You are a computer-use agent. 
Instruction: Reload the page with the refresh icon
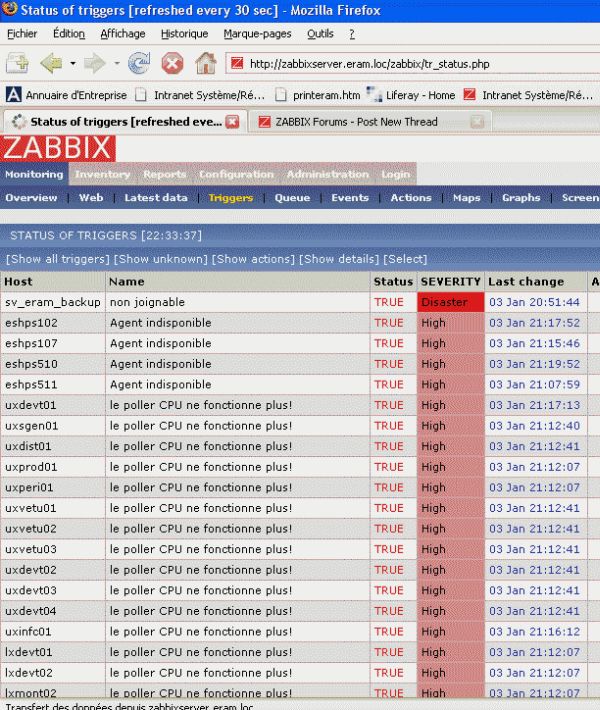139,63
